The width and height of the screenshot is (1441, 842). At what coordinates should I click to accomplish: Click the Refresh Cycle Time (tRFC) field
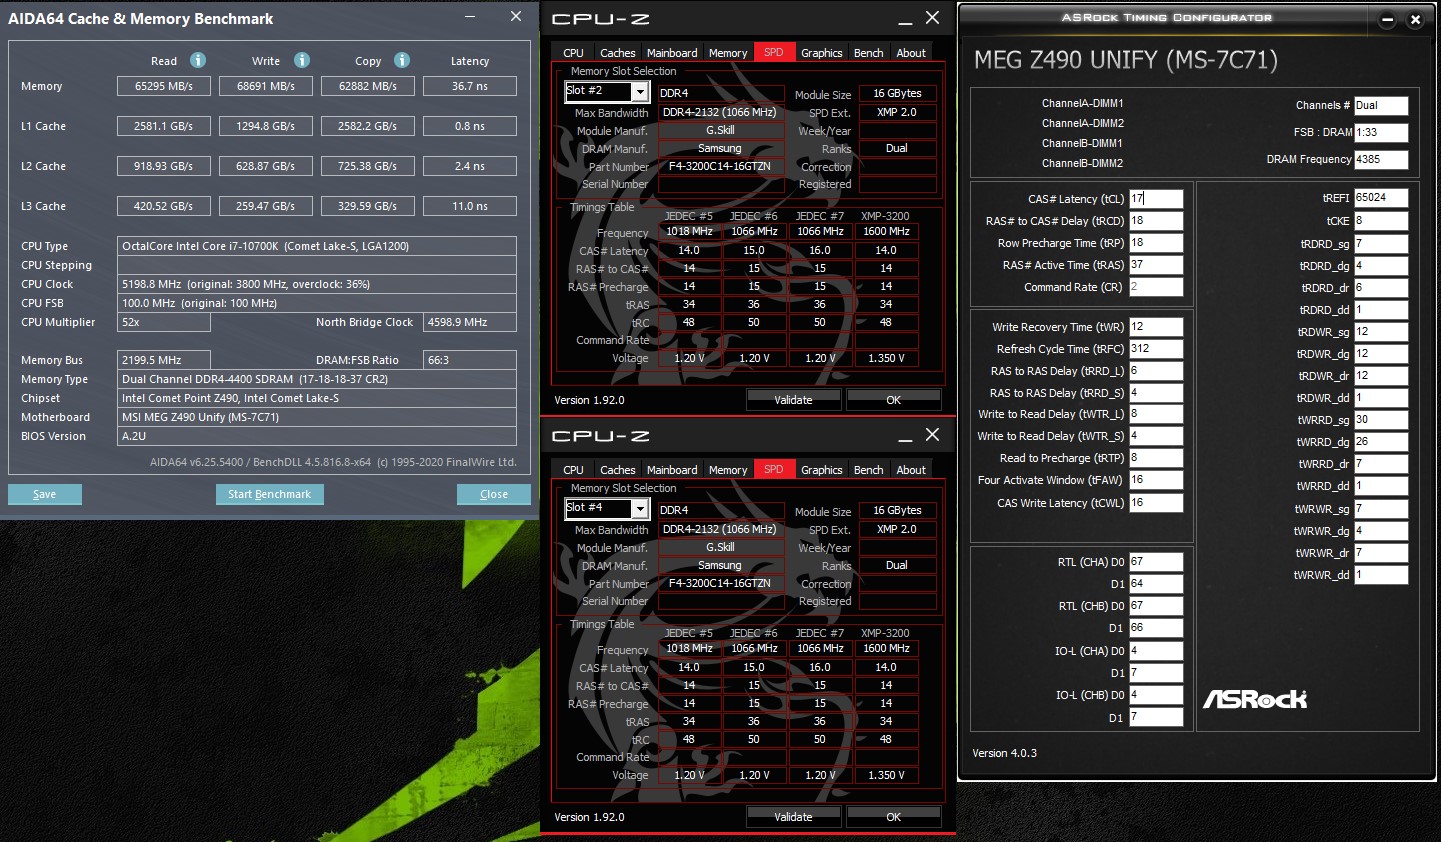click(1156, 349)
